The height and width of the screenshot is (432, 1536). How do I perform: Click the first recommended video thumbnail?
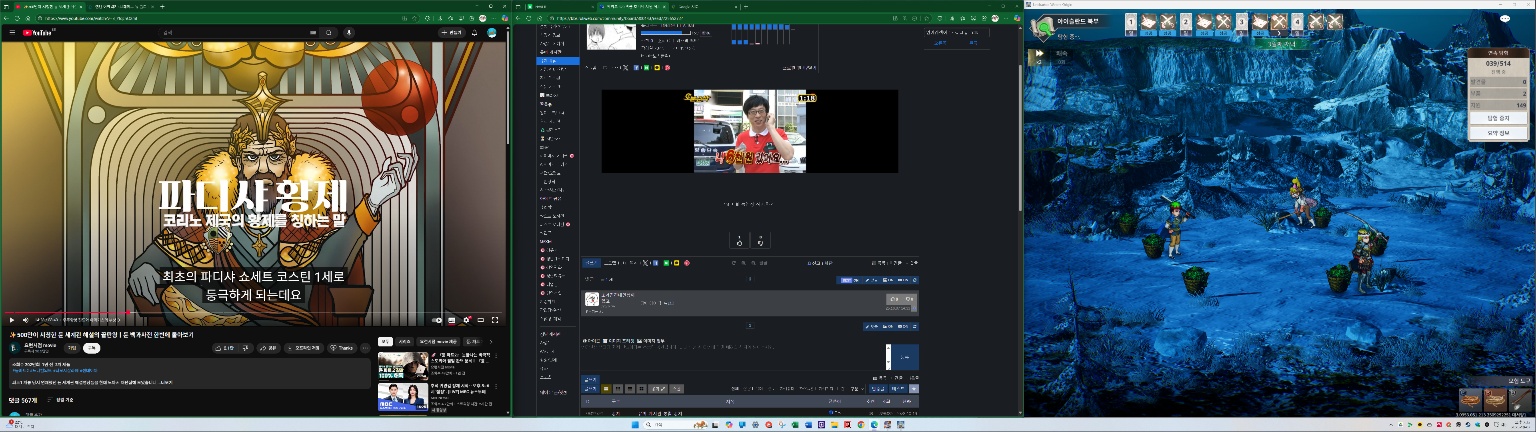coord(402,365)
